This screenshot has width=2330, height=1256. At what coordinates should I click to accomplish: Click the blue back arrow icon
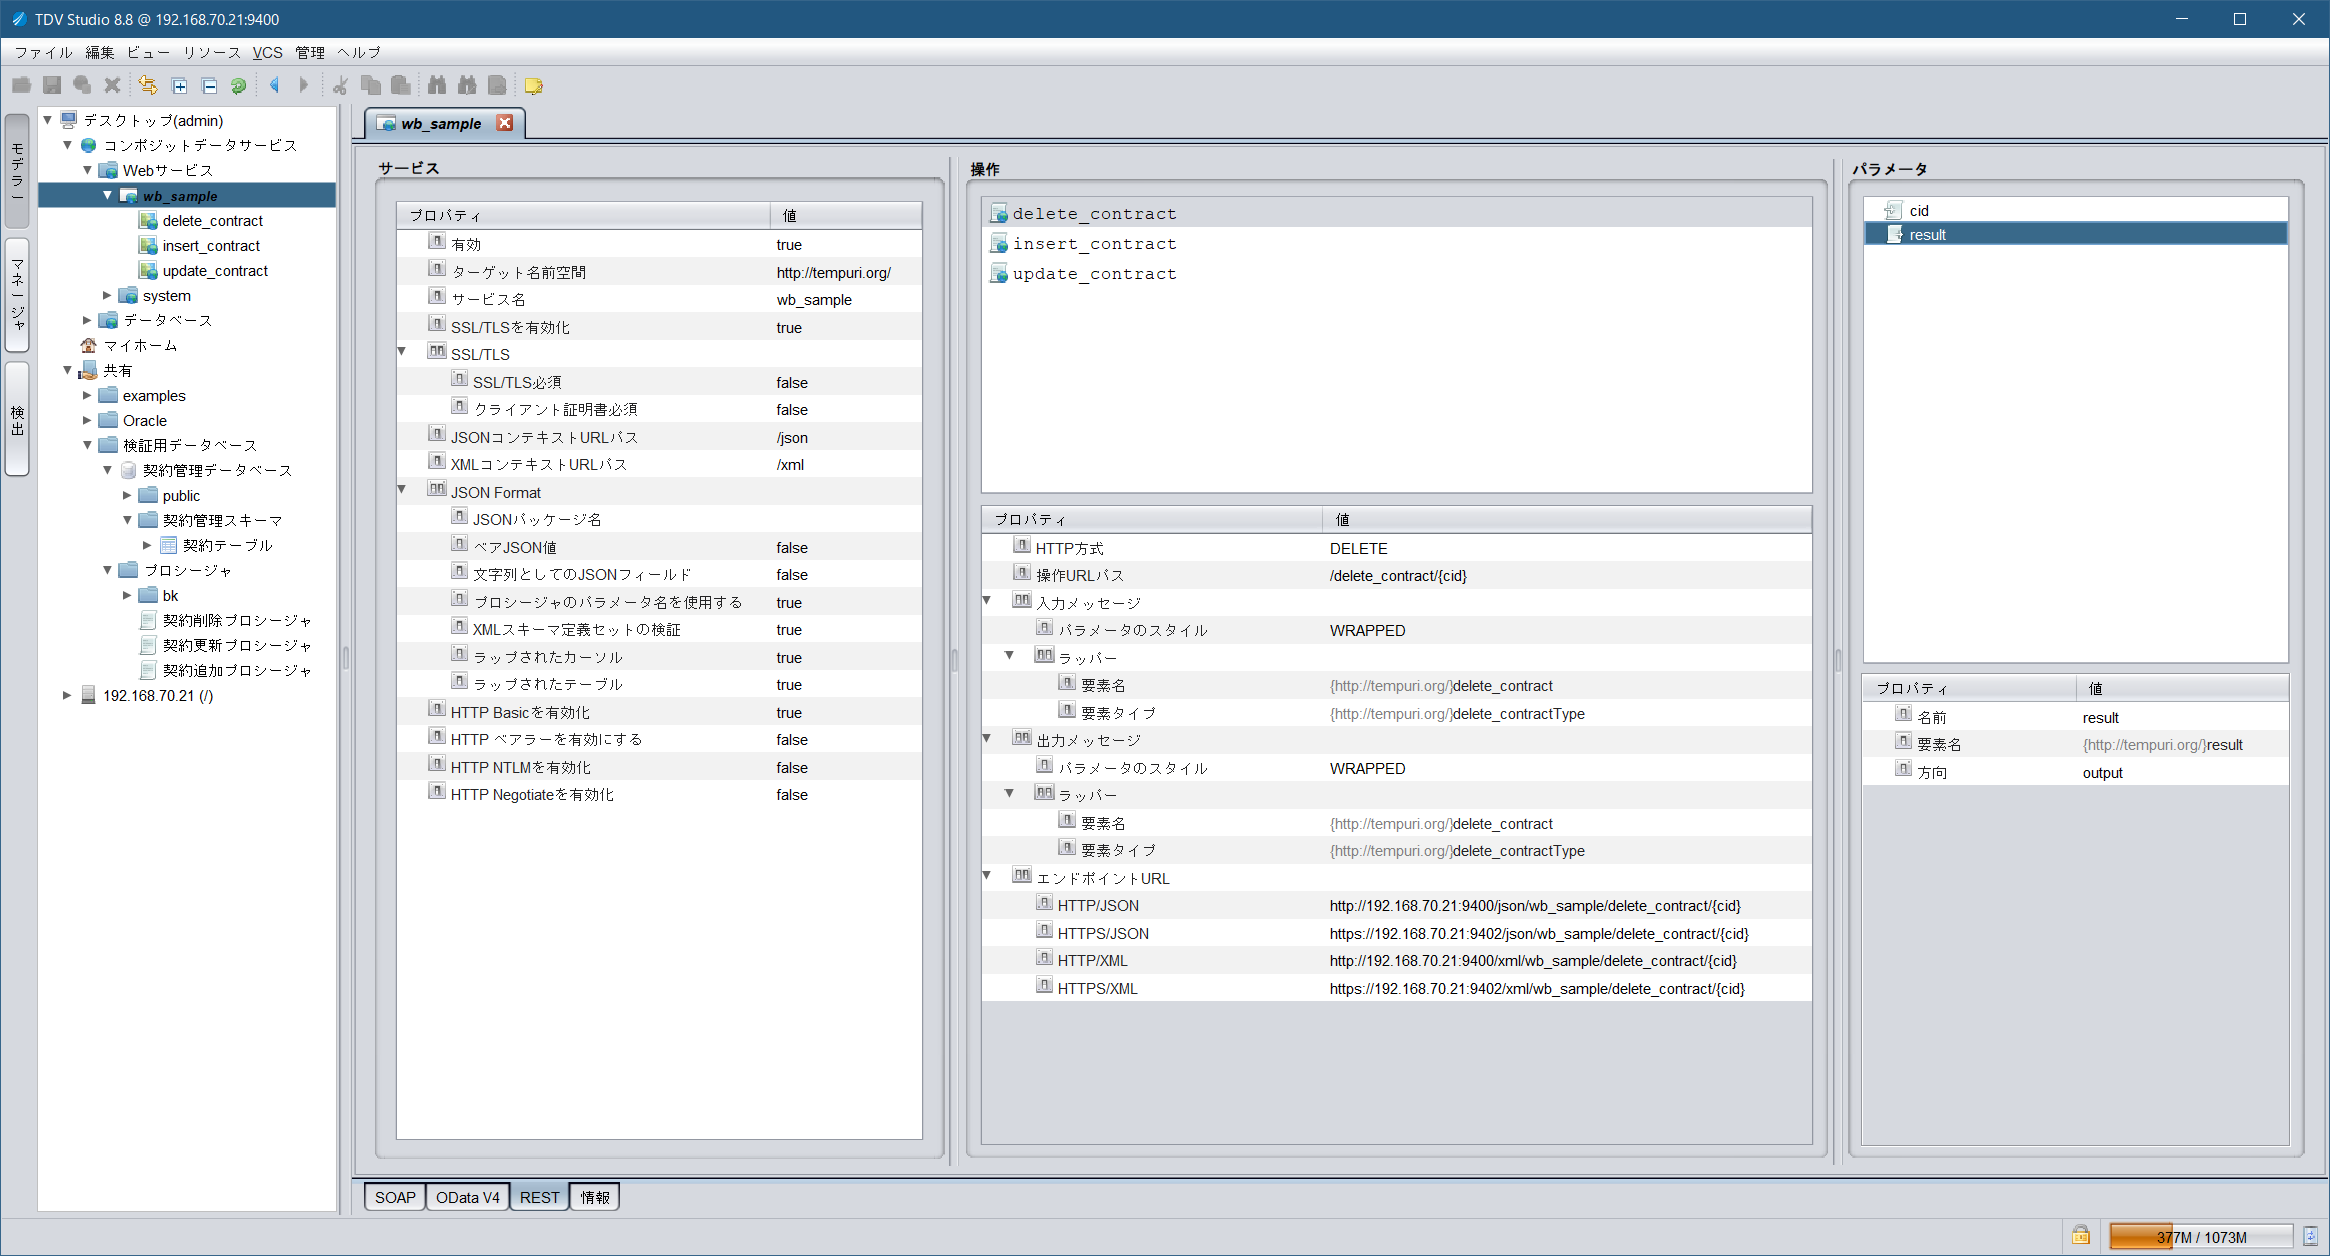(274, 86)
